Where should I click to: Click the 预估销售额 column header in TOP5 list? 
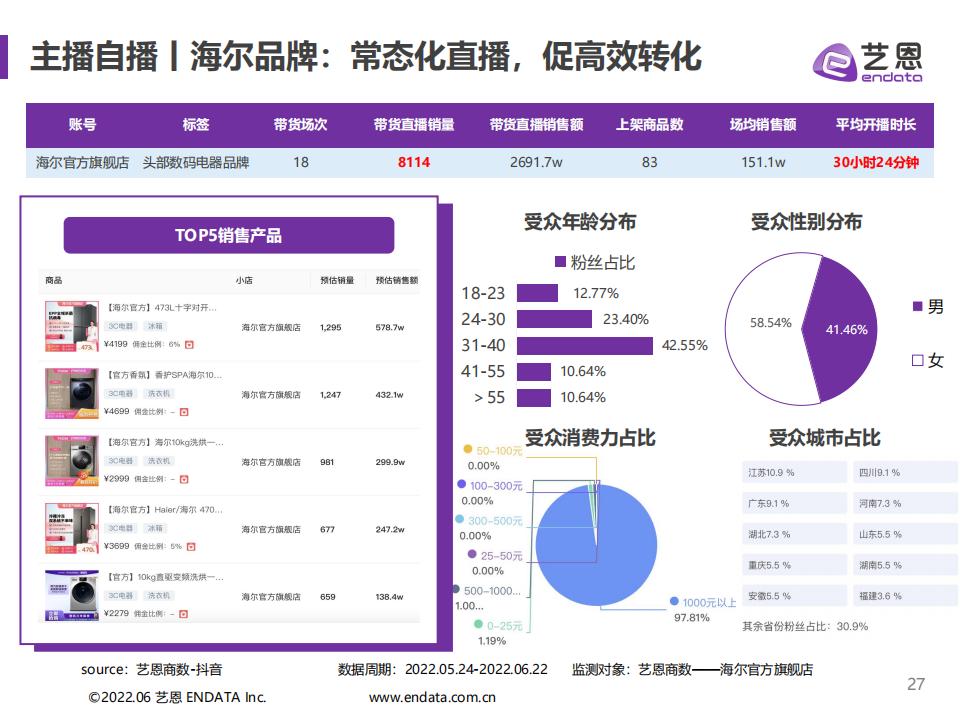[x=397, y=280]
